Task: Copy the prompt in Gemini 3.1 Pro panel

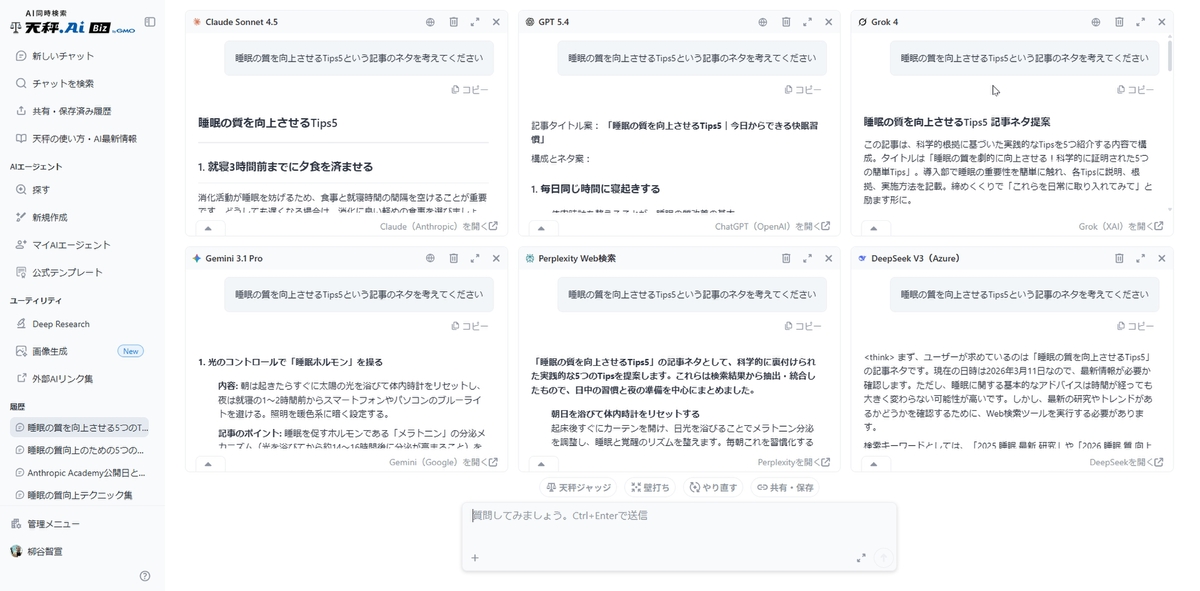Action: (x=470, y=326)
